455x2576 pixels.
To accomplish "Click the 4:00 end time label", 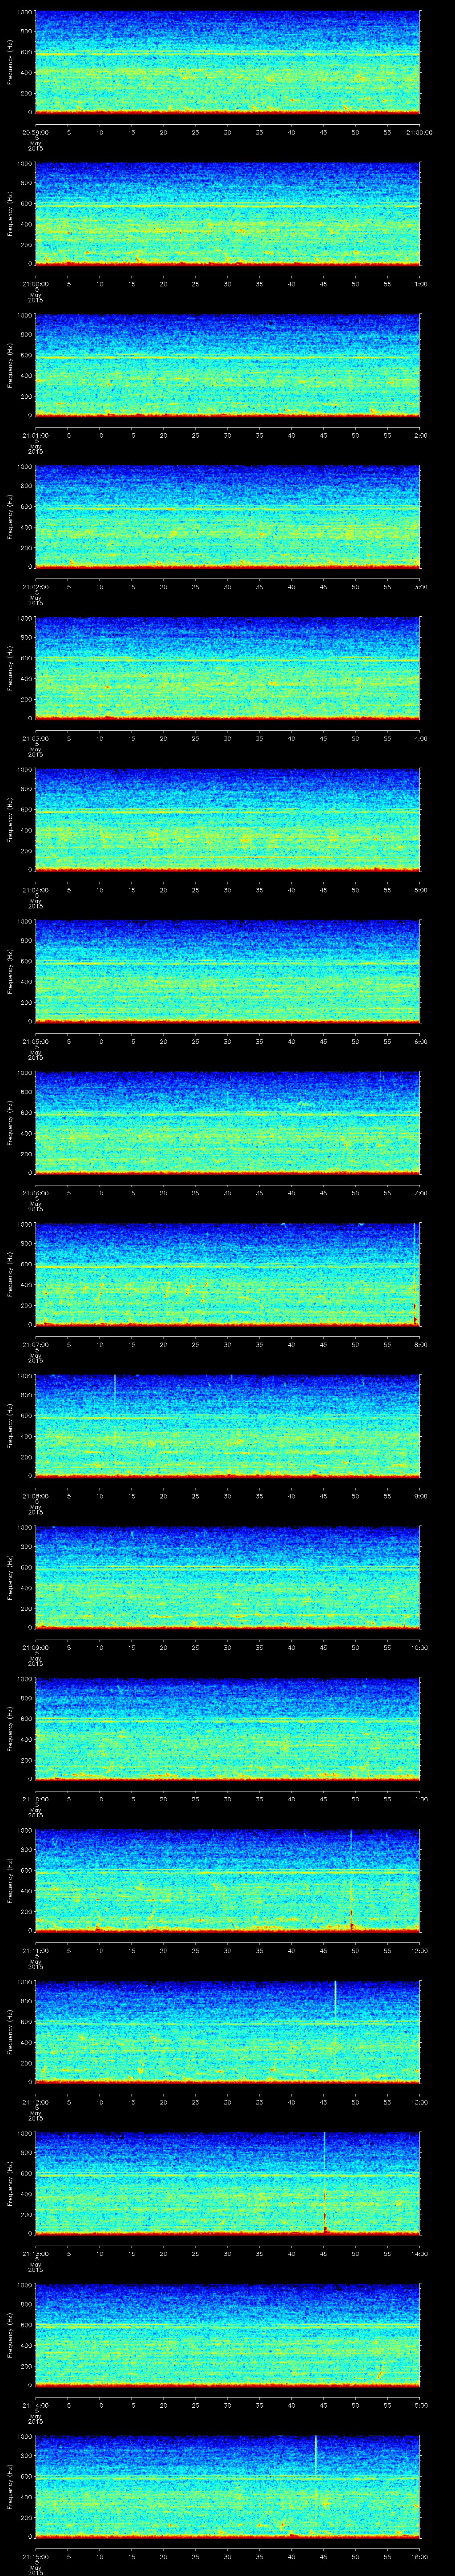I will (x=421, y=738).
